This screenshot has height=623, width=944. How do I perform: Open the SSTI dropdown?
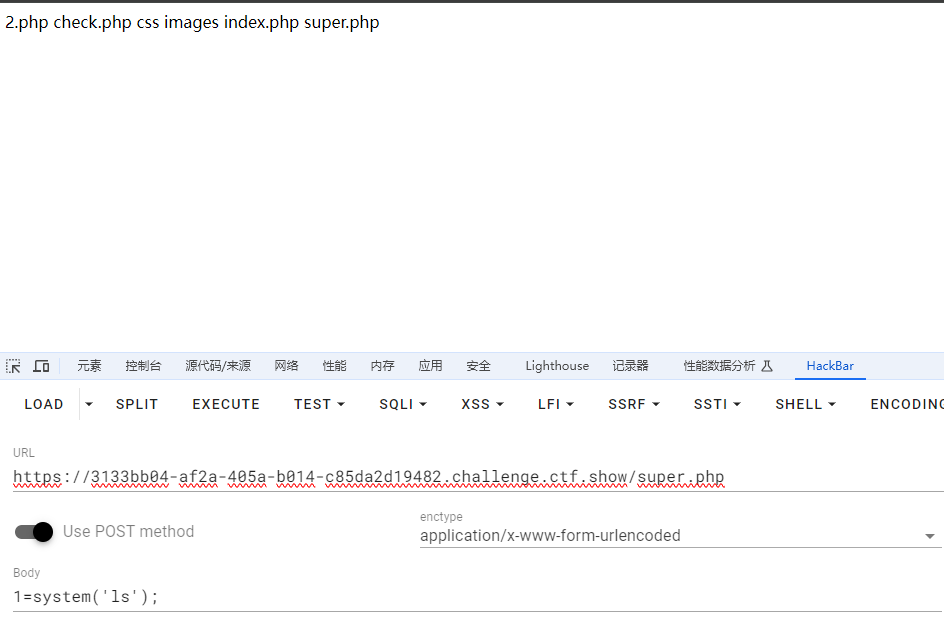[x=717, y=405]
